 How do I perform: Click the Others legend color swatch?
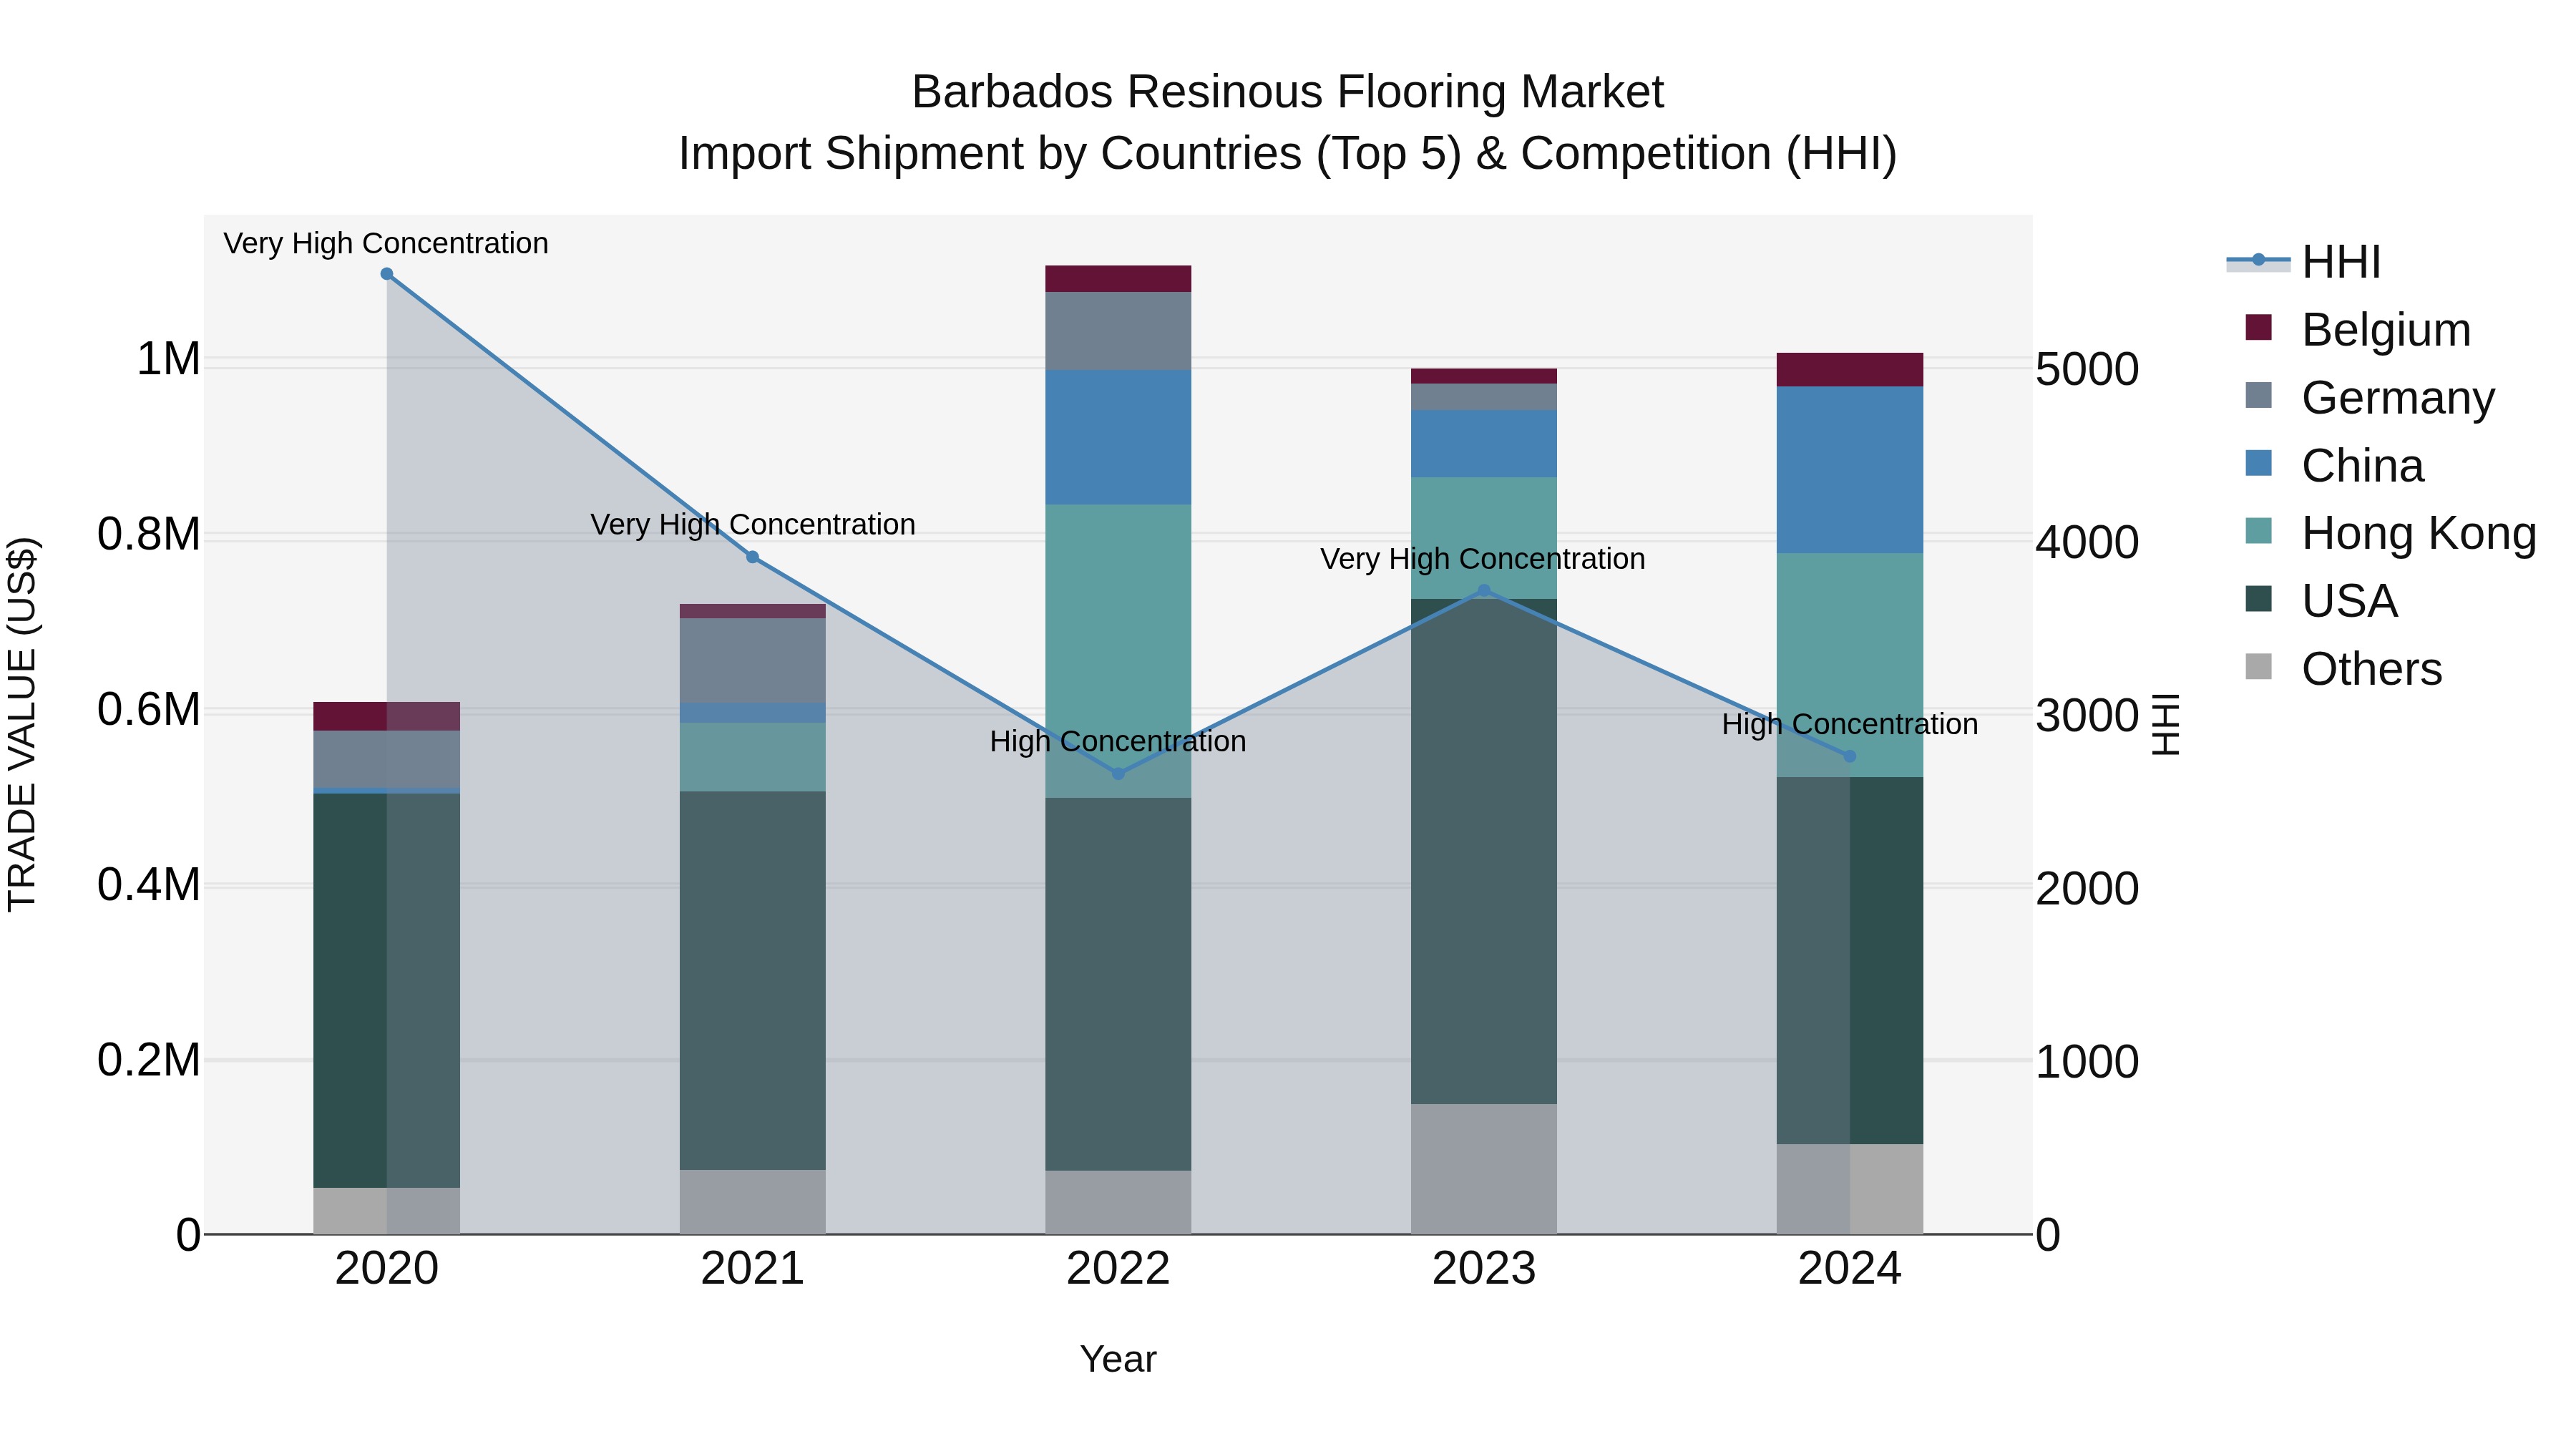[2258, 667]
